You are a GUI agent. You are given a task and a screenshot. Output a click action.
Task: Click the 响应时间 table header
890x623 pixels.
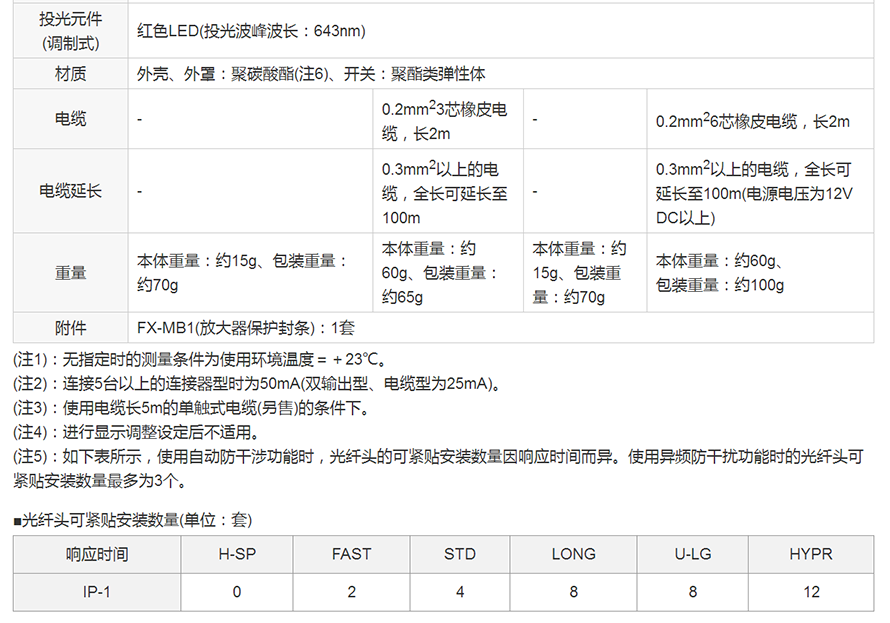click(x=97, y=554)
